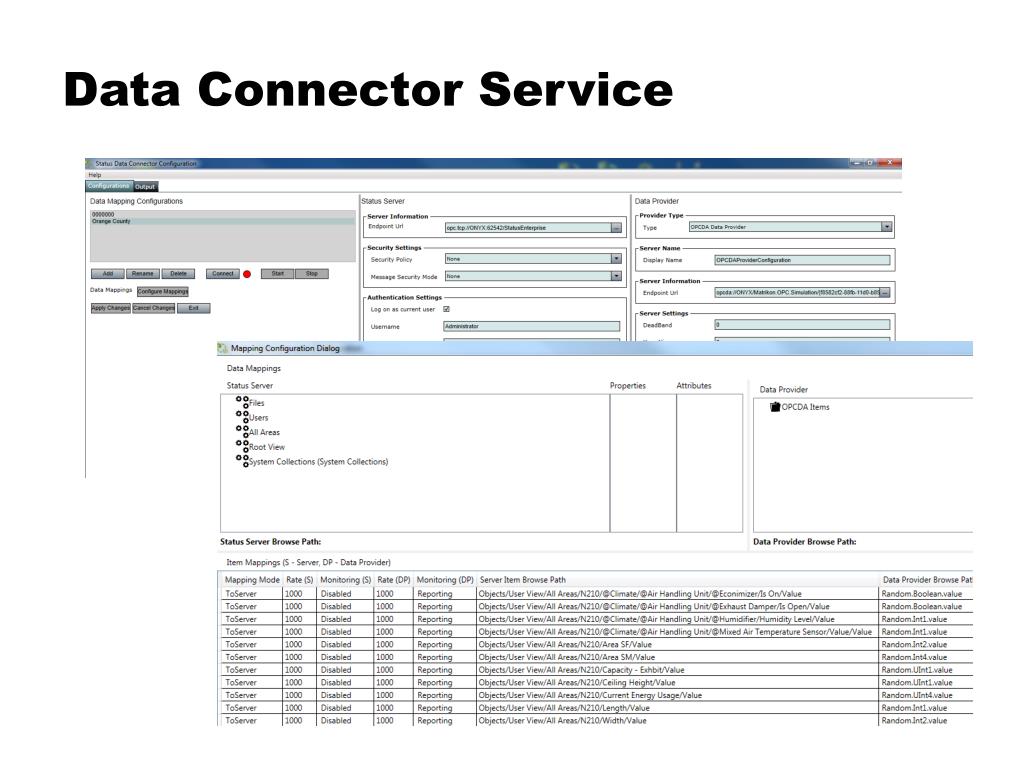This screenshot has width=1024, height=768.
Task: Click the System Collections node icon
Action: point(242,460)
